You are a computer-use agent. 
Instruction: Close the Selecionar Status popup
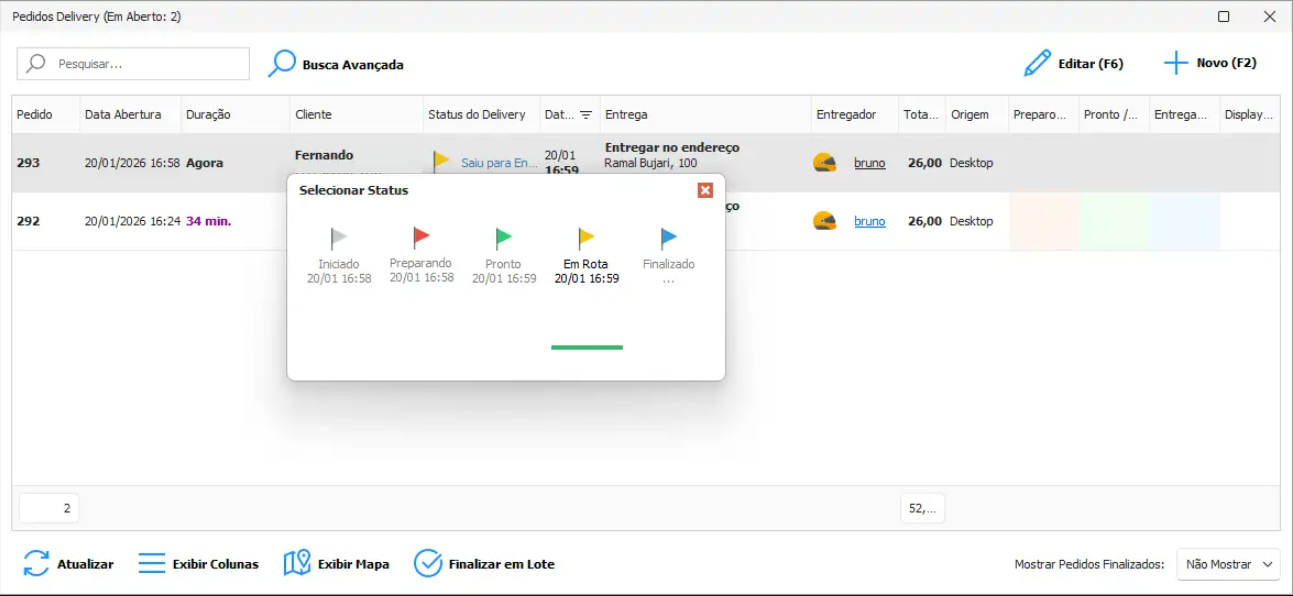click(x=705, y=190)
